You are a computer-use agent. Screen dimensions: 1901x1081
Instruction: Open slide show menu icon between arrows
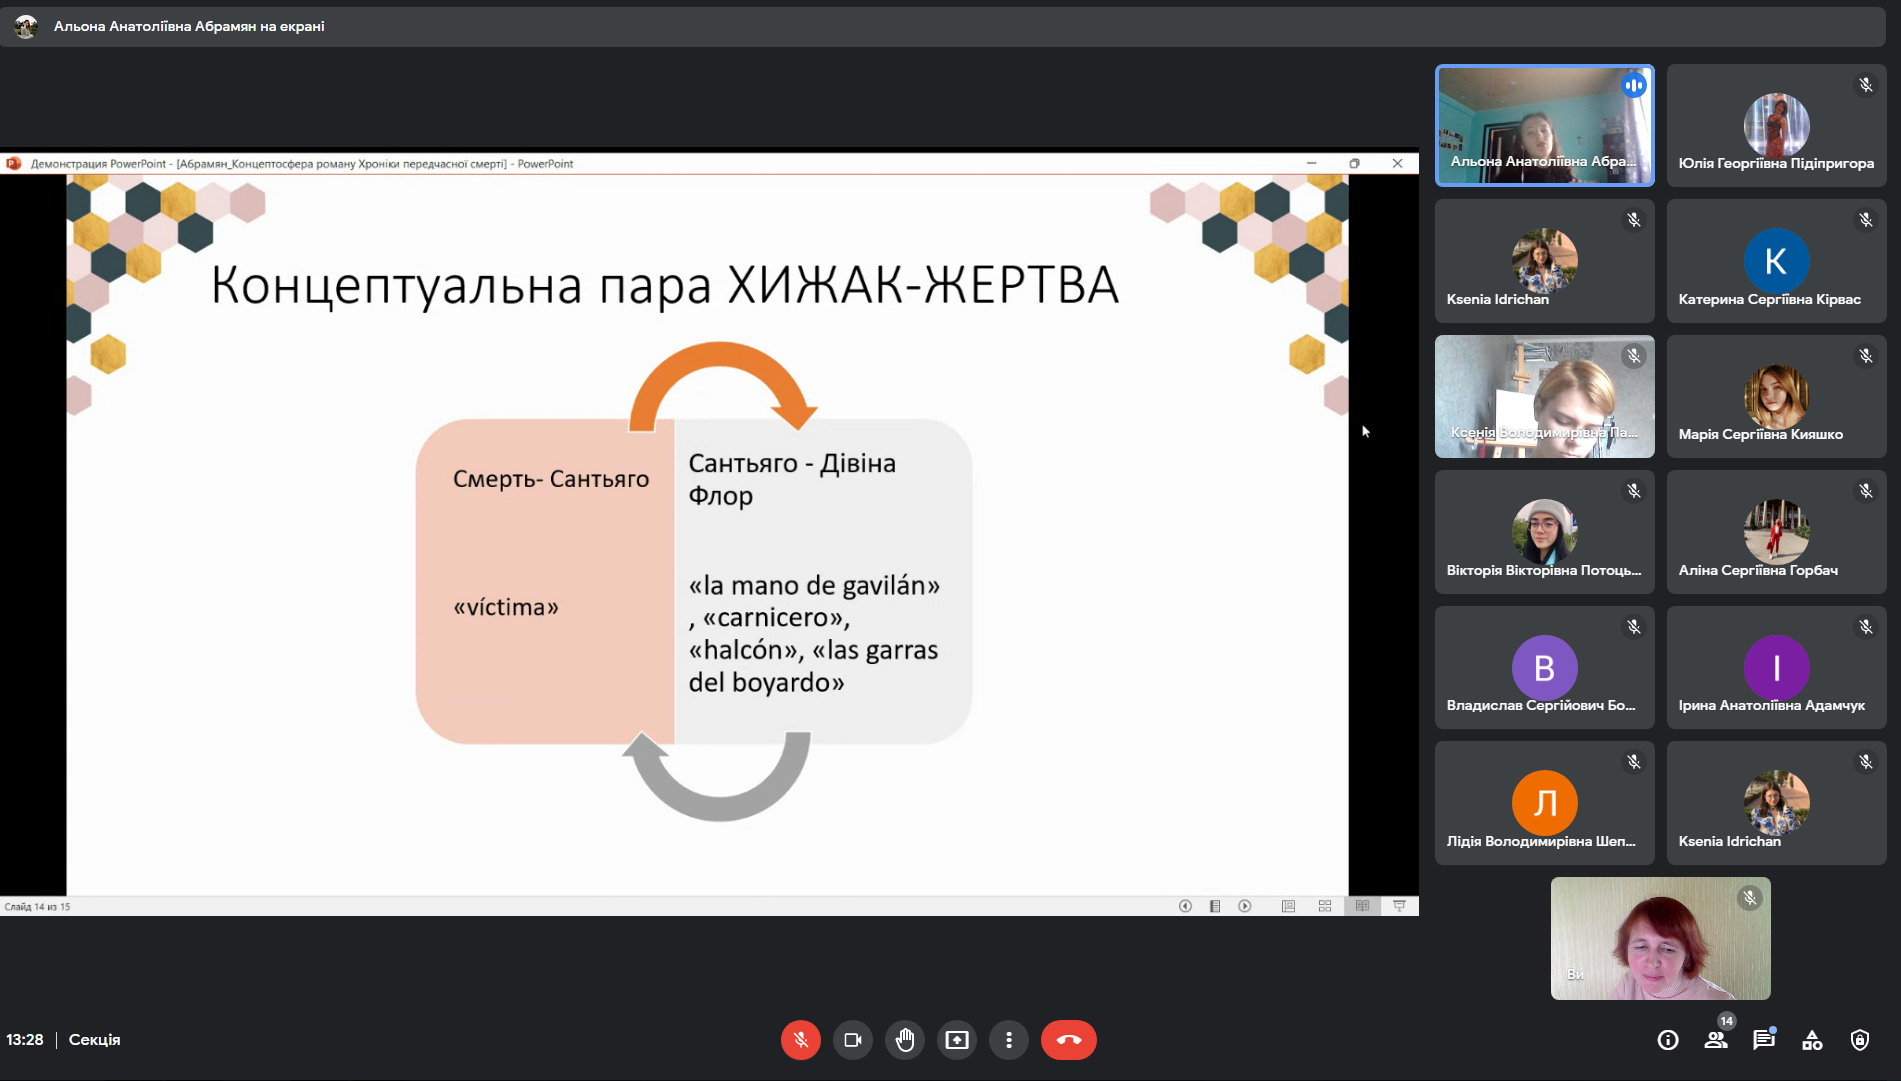click(x=1215, y=906)
